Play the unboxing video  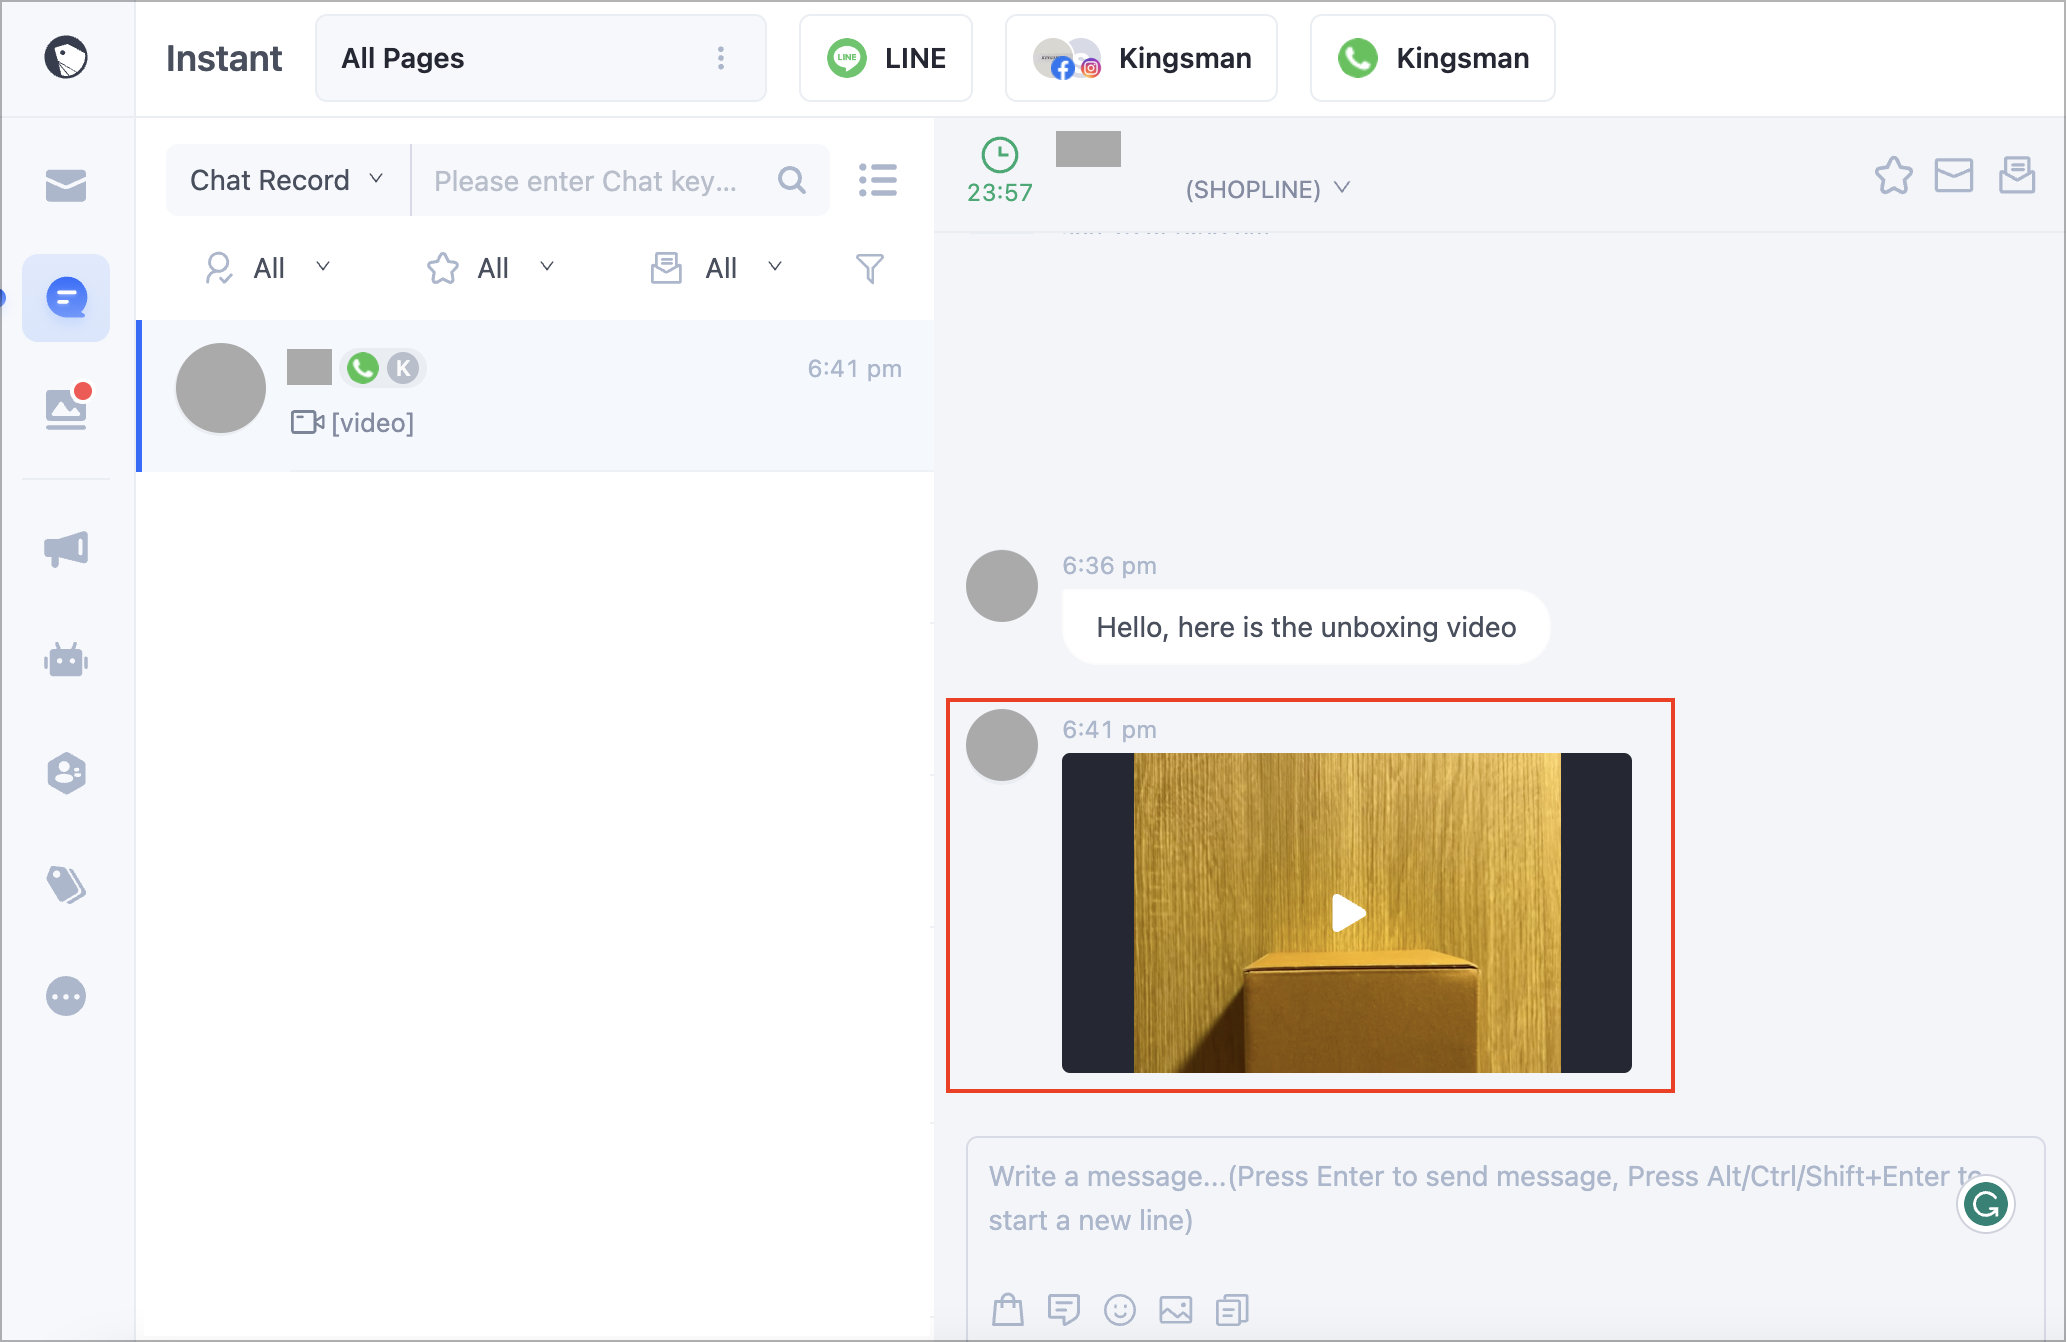click(x=1349, y=912)
